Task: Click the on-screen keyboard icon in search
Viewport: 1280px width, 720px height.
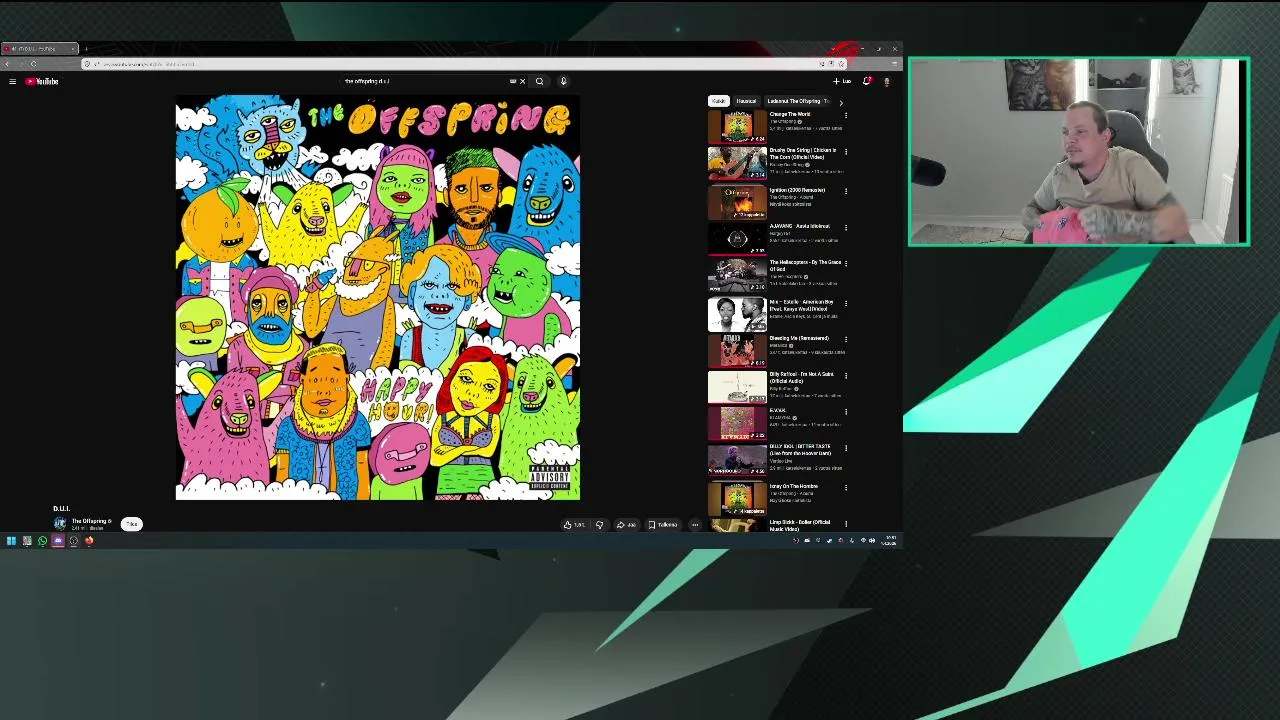Action: coord(513,81)
